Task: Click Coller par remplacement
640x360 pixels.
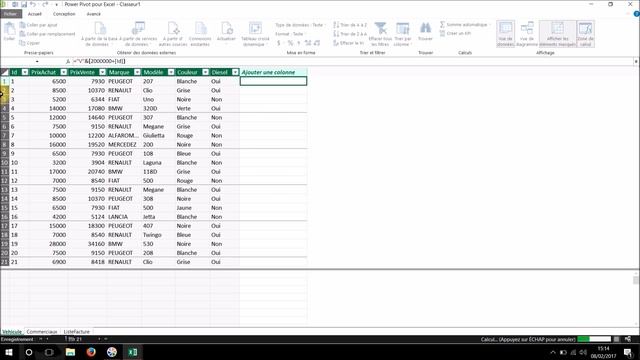Action: pyautogui.click(x=47, y=34)
